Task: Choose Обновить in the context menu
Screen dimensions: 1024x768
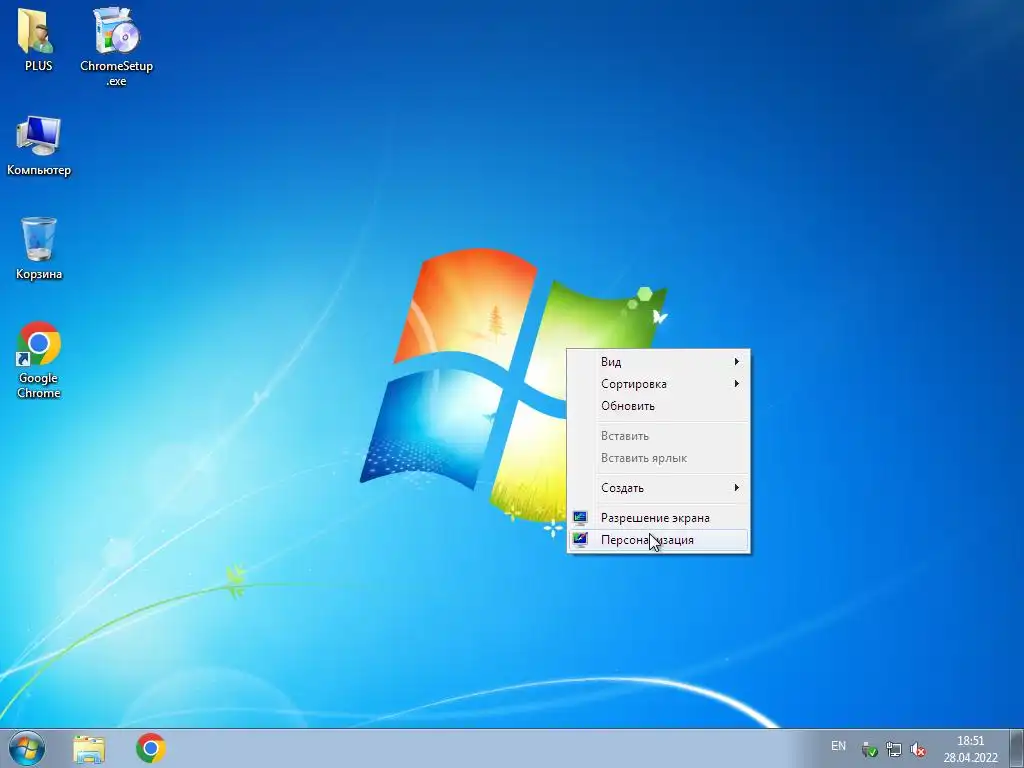Action: (658, 406)
